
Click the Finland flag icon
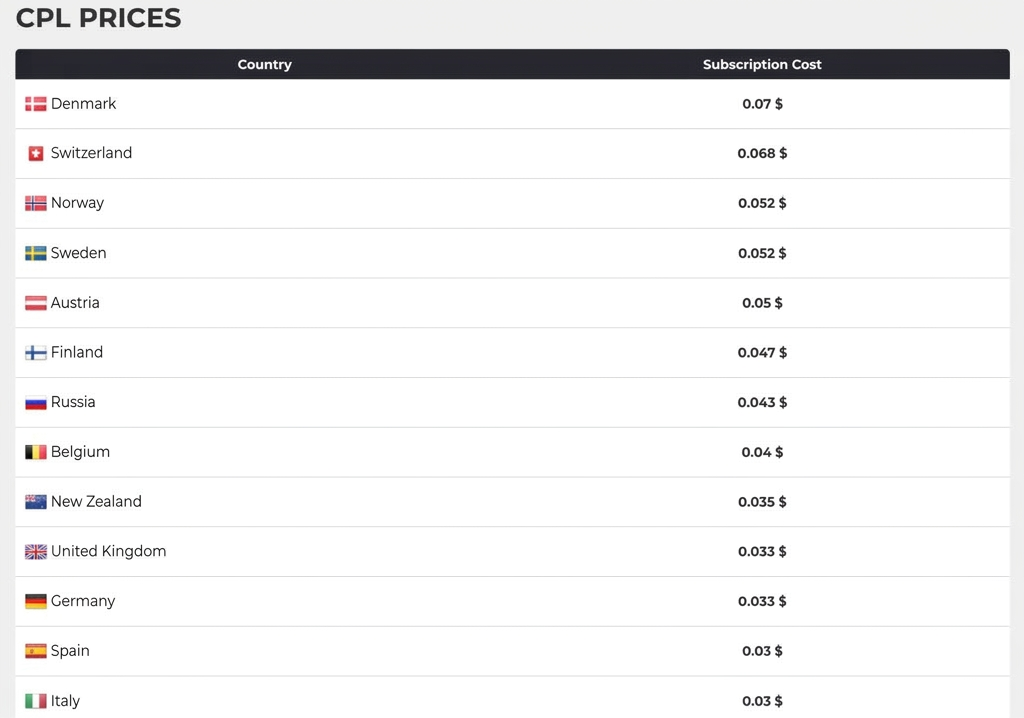pos(36,353)
